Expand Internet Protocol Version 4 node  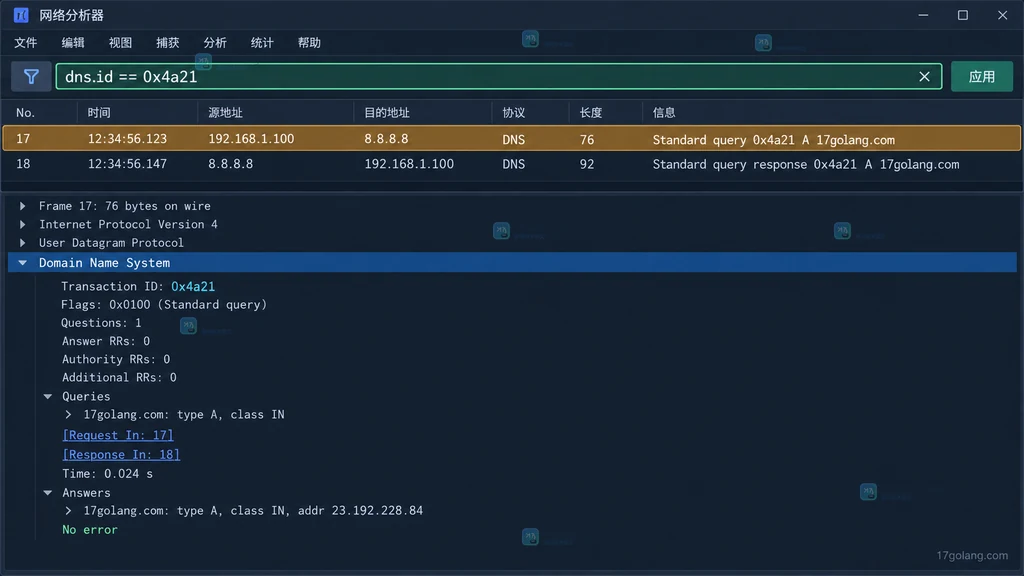point(23,224)
